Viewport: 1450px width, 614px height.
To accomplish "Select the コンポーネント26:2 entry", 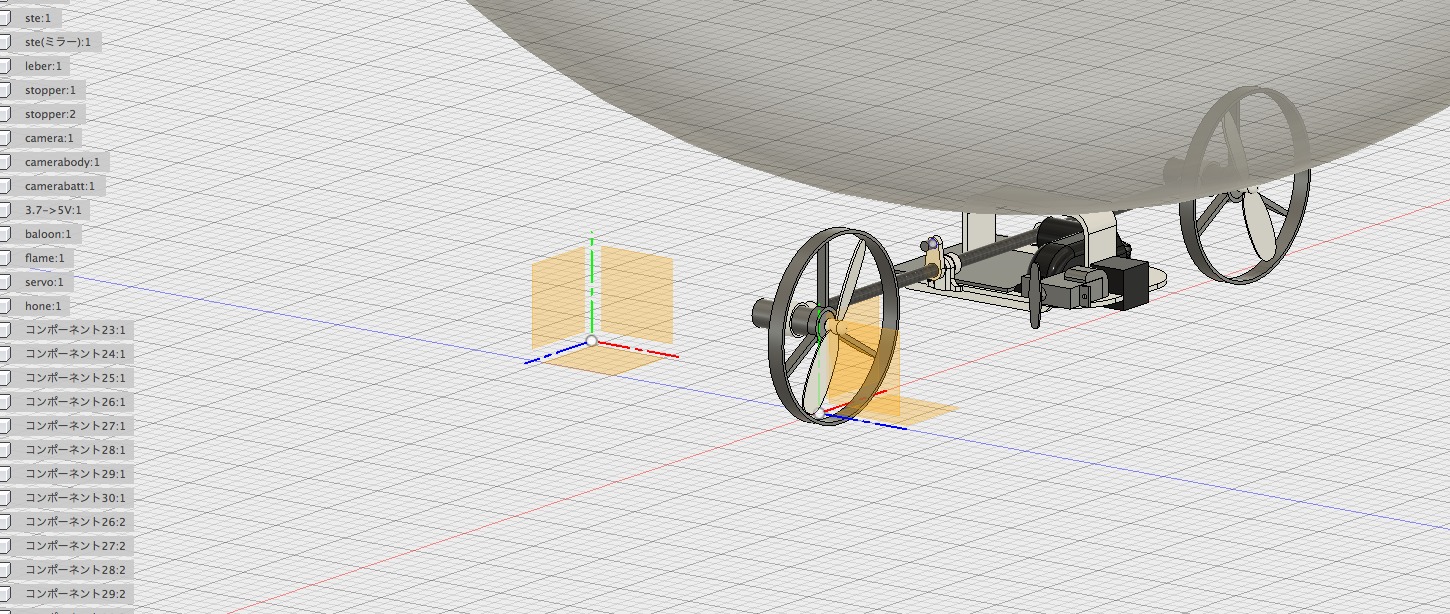I will point(75,522).
